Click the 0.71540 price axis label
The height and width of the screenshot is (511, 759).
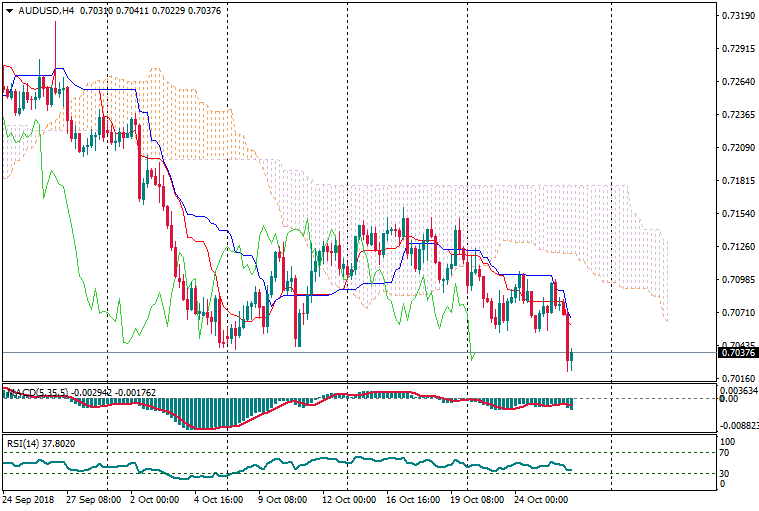[737, 214]
